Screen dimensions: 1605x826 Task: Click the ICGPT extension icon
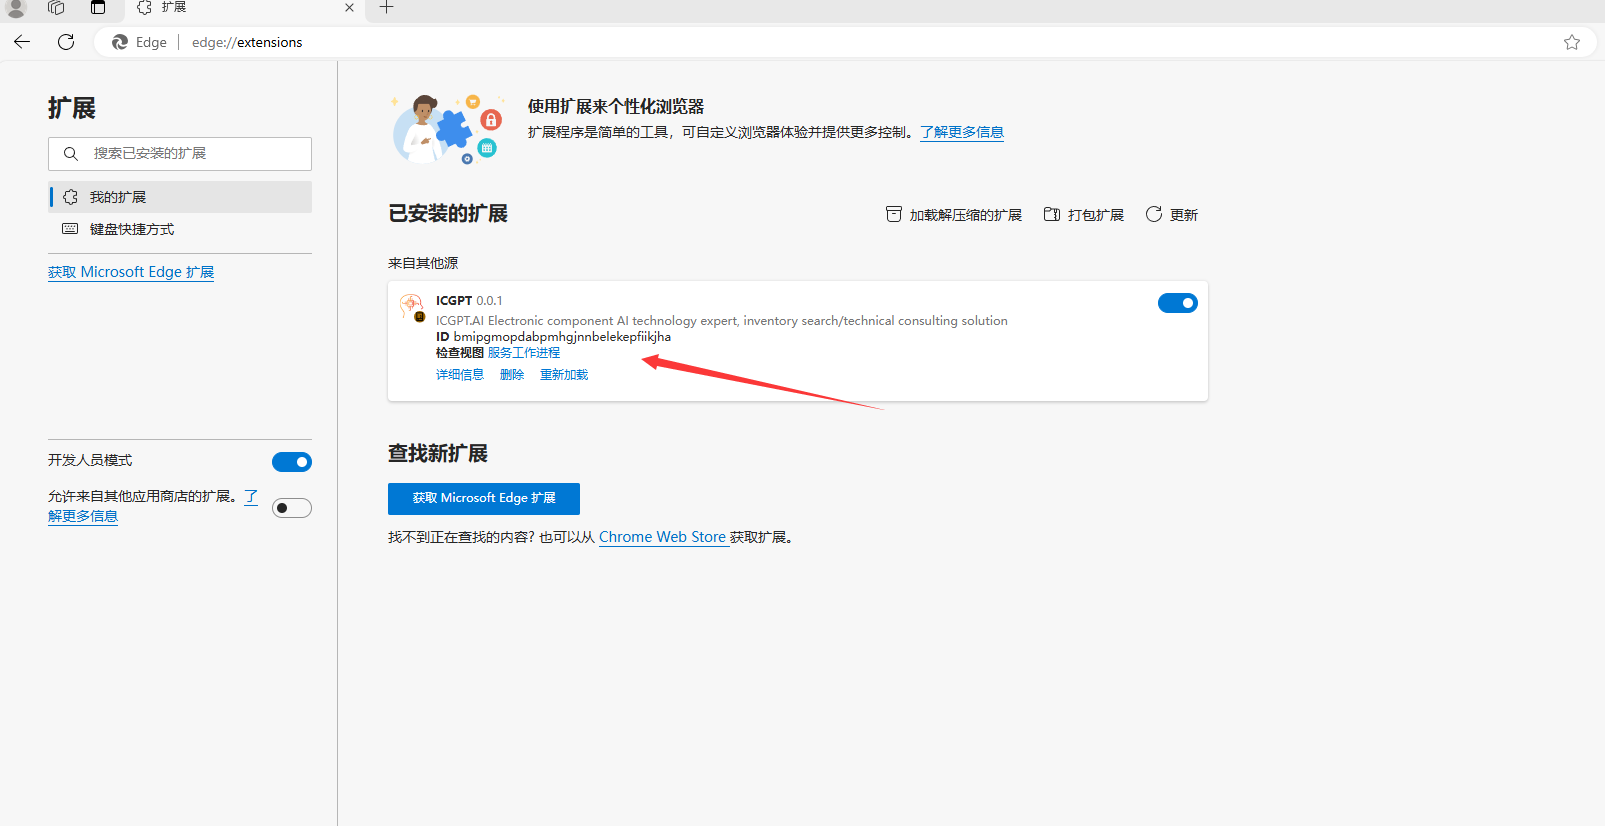412,307
